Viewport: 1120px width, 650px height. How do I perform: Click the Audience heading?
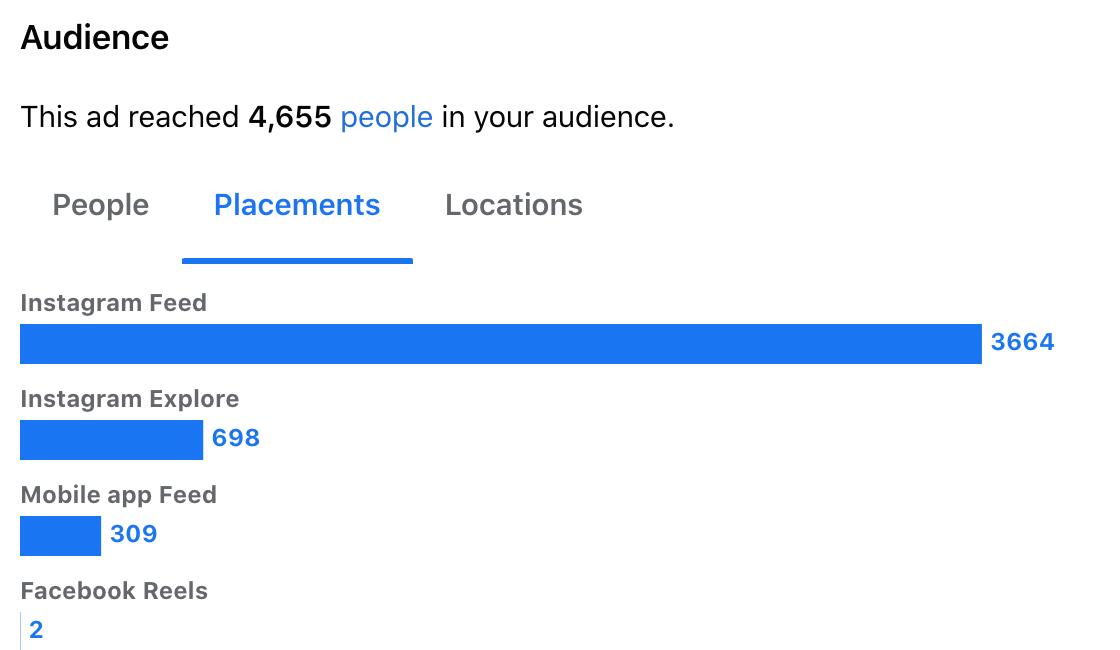pyautogui.click(x=95, y=38)
